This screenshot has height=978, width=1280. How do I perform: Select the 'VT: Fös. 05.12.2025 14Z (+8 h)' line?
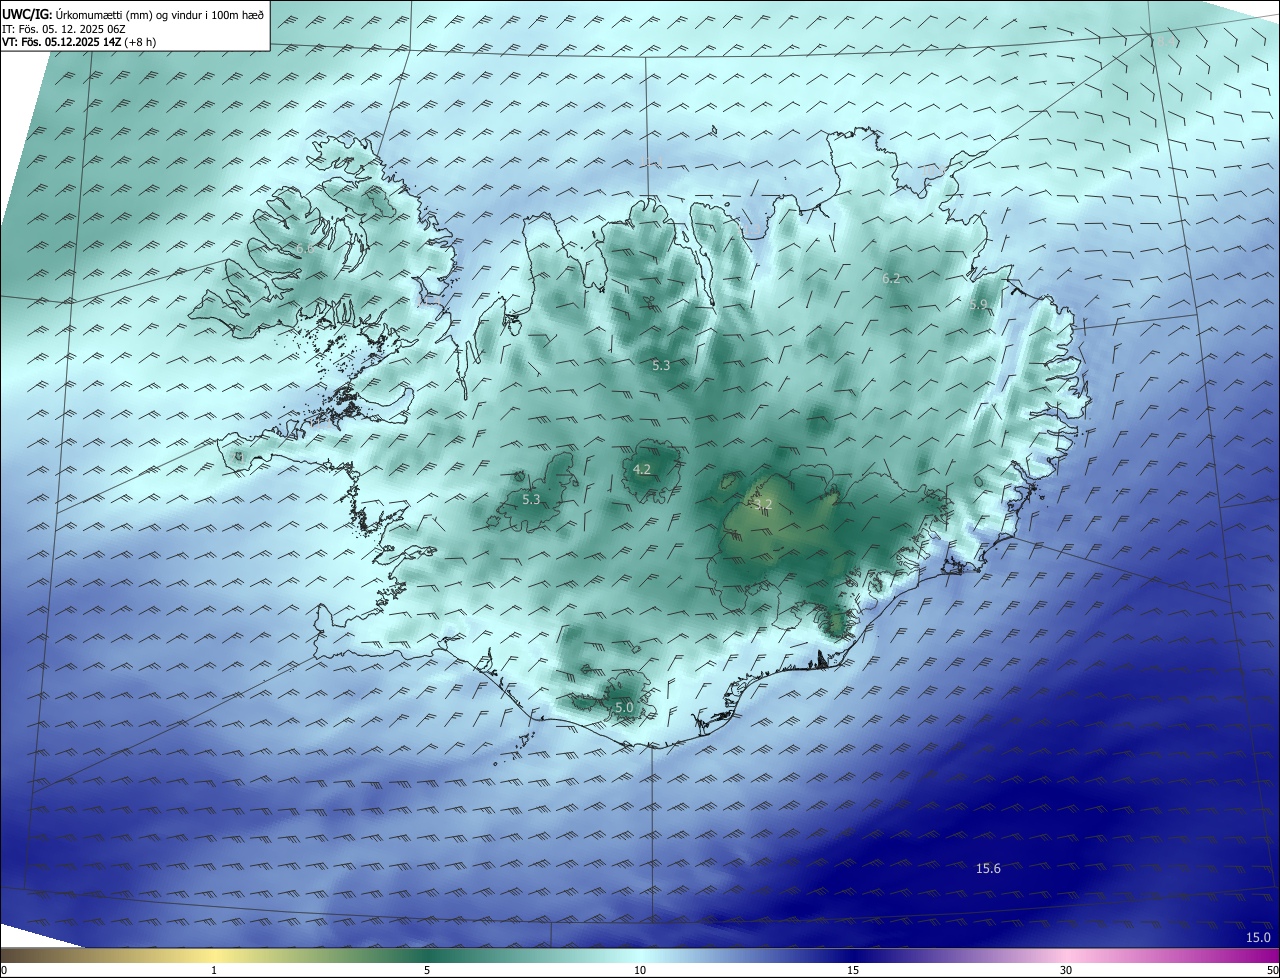(x=79, y=42)
